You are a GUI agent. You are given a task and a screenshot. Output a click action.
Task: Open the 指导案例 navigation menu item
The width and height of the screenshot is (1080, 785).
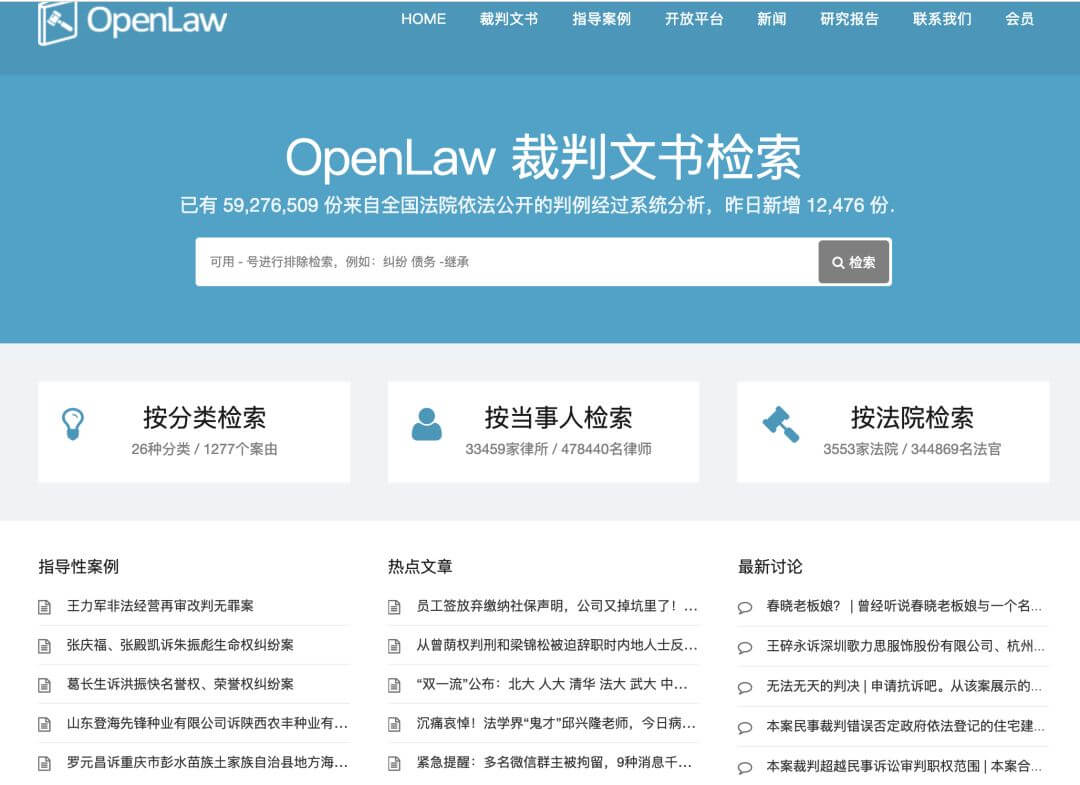coord(603,18)
